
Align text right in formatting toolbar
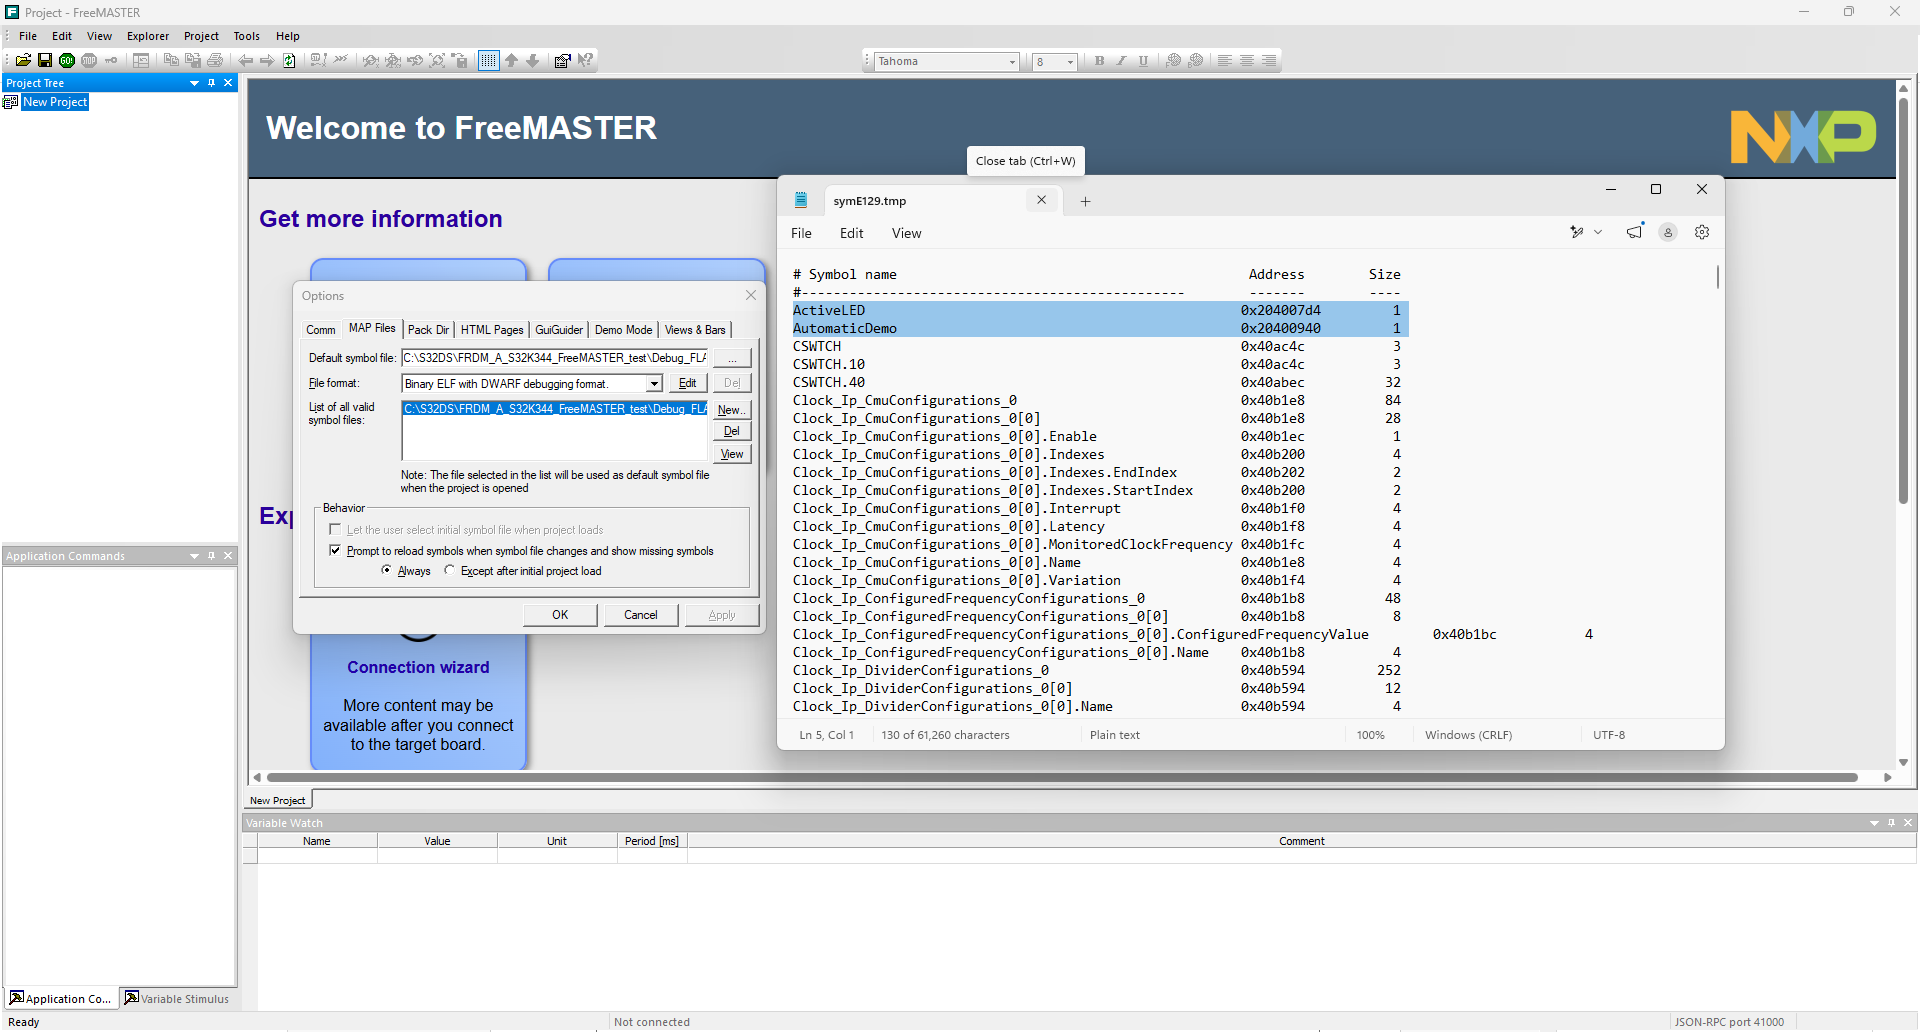coord(1269,61)
